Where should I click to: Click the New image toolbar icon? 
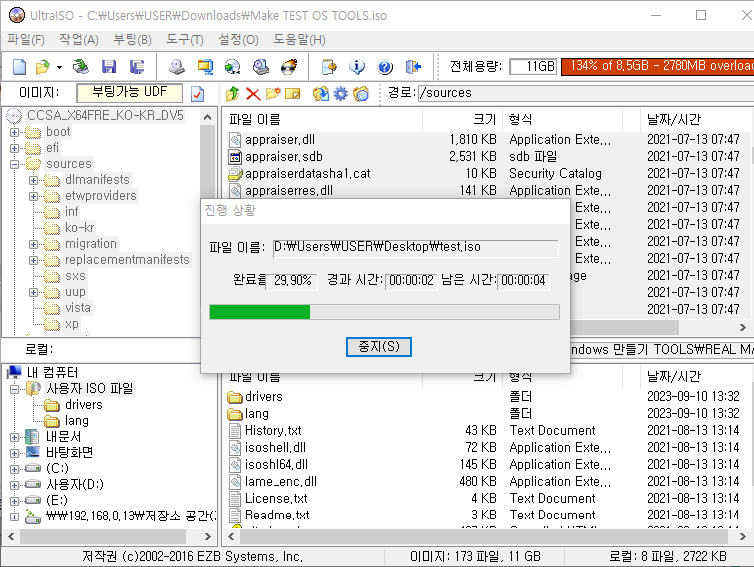pos(19,66)
